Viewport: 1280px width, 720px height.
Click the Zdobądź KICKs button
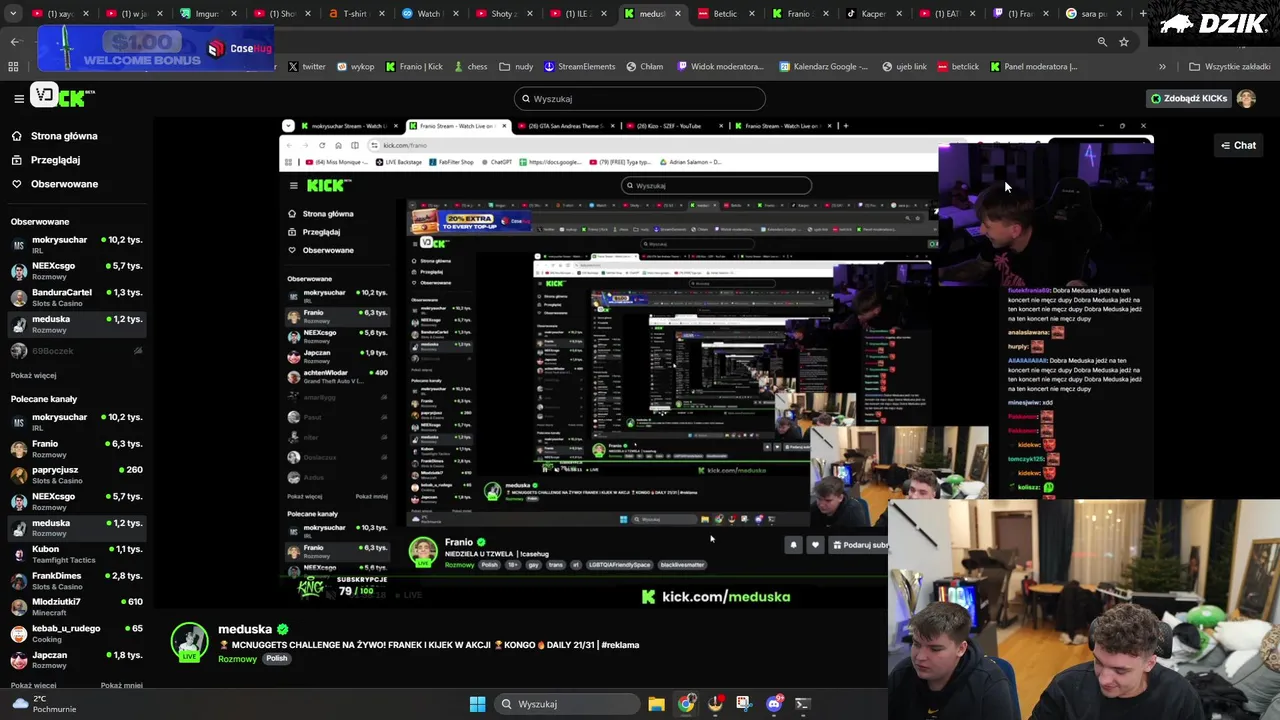coord(1189,99)
